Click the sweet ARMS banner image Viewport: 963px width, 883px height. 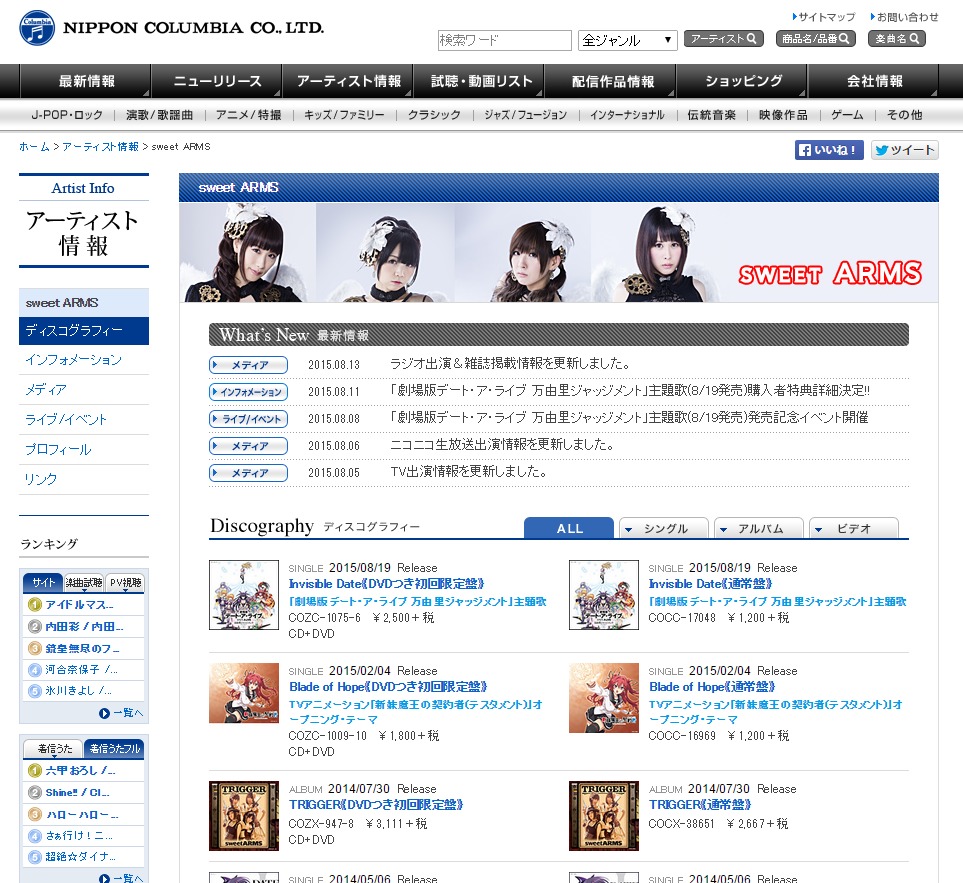tap(559, 252)
